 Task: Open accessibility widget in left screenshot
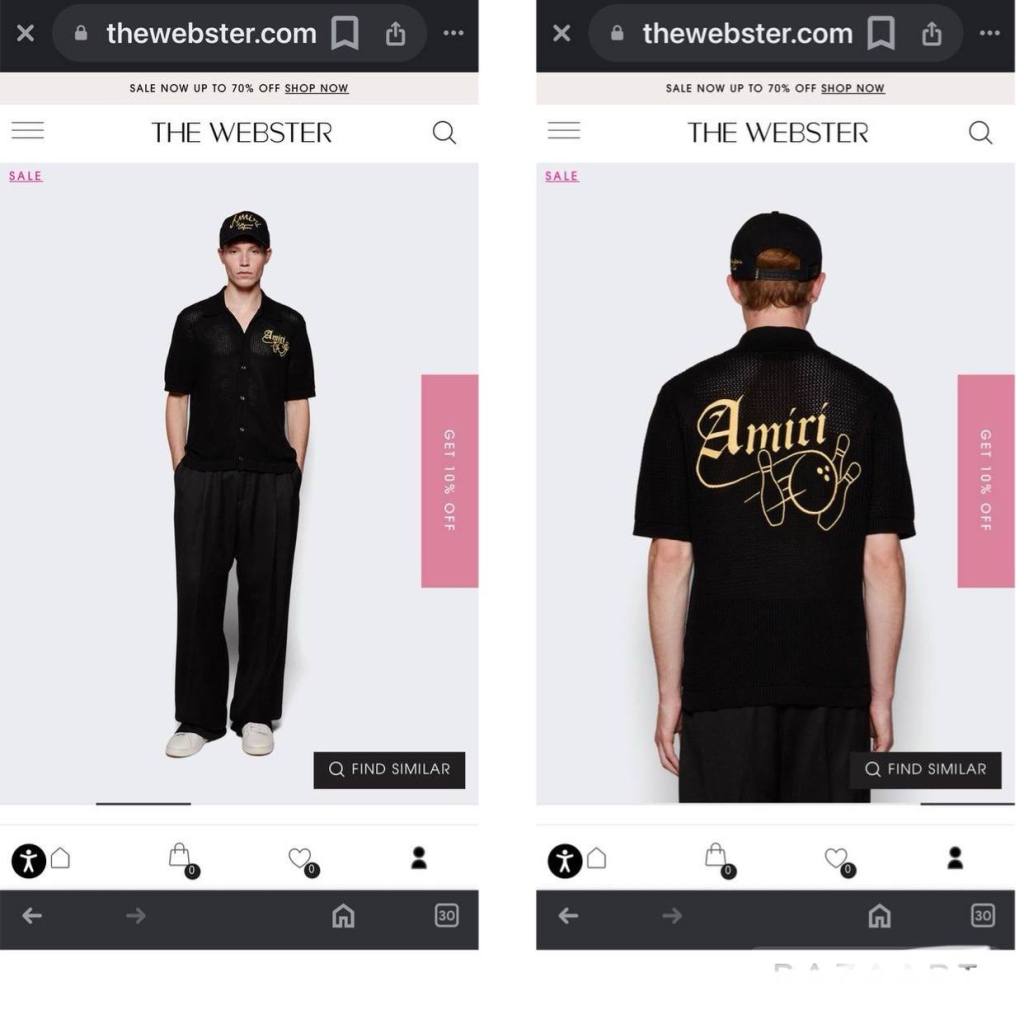point(29,861)
